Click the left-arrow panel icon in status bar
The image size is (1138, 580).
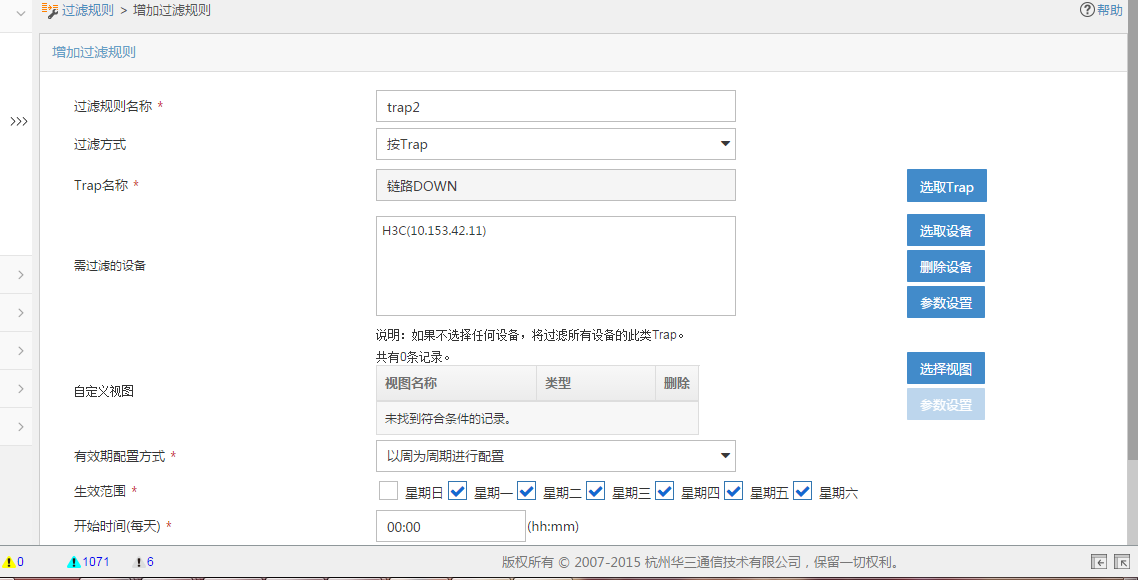point(1099,562)
